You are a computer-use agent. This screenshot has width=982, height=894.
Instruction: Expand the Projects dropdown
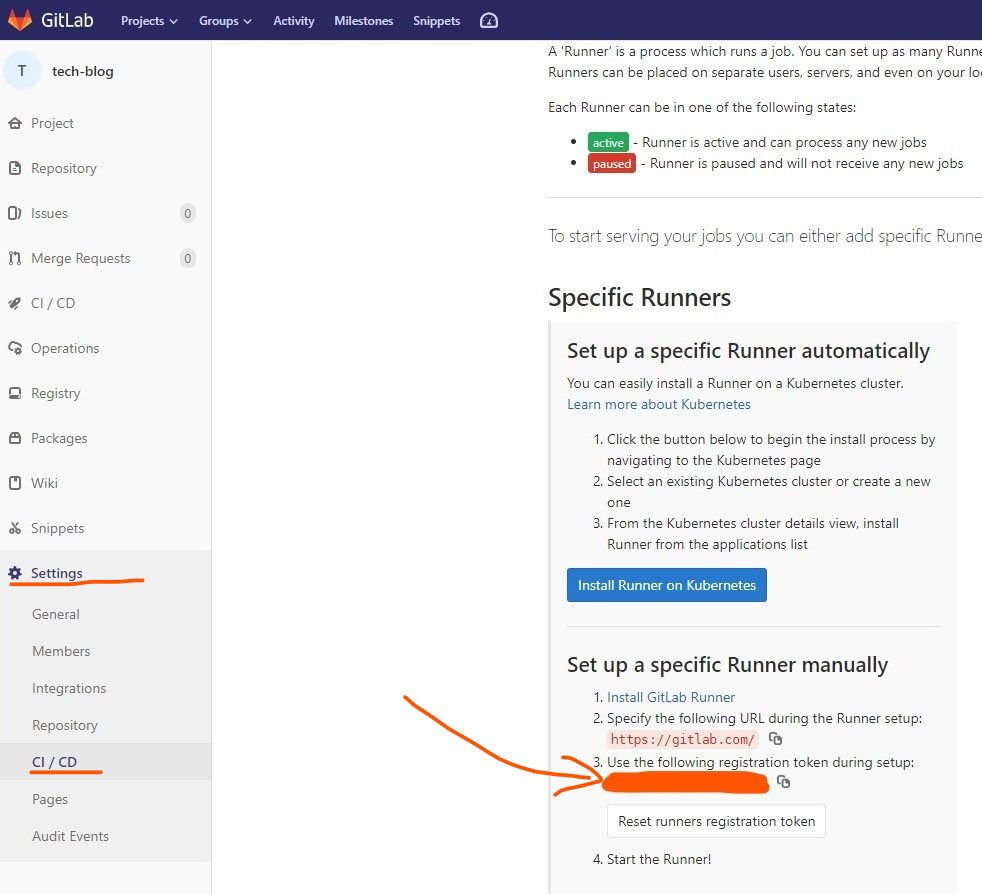(148, 20)
